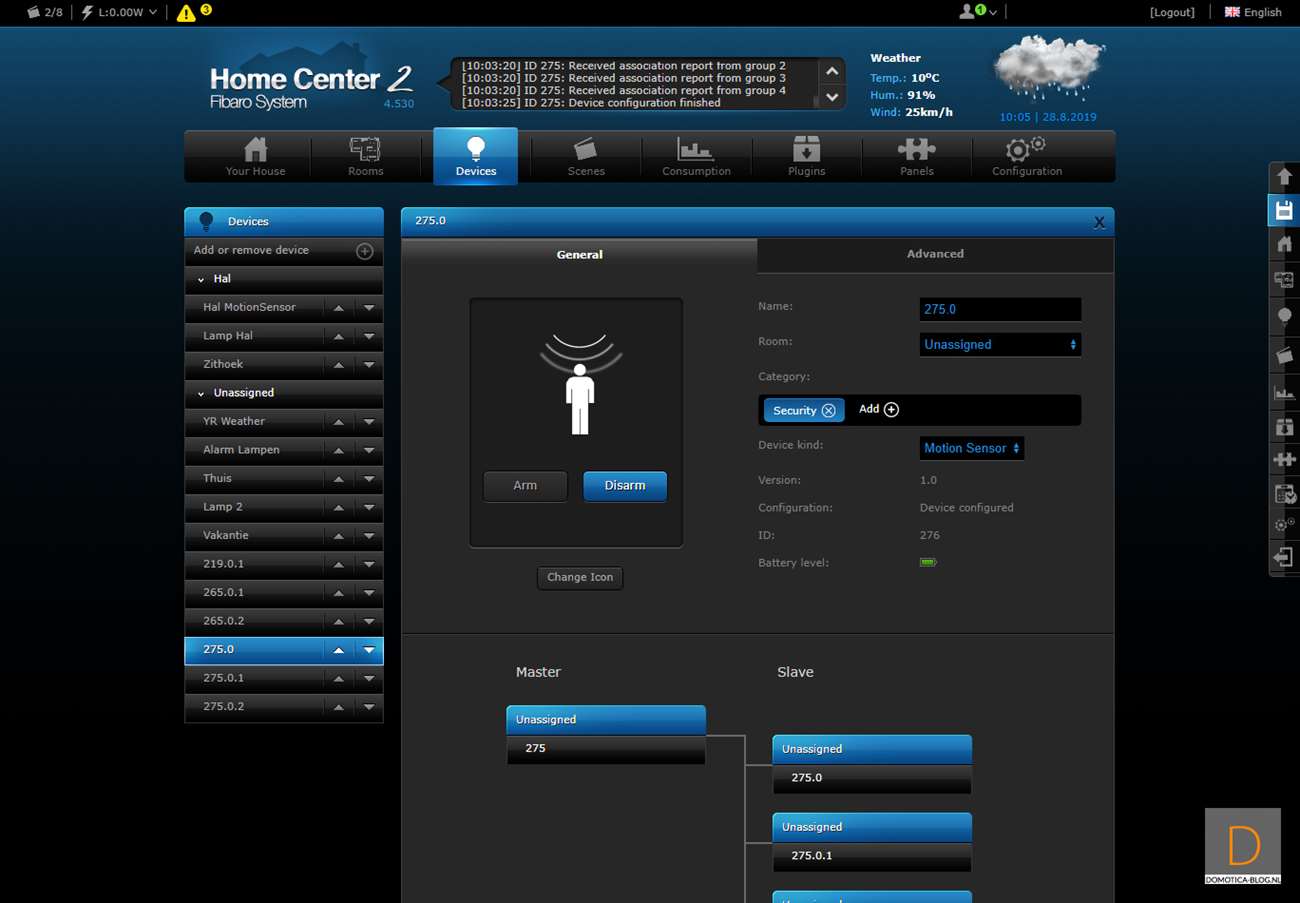Click the Logout link
This screenshot has width=1300, height=903.
click(1172, 12)
